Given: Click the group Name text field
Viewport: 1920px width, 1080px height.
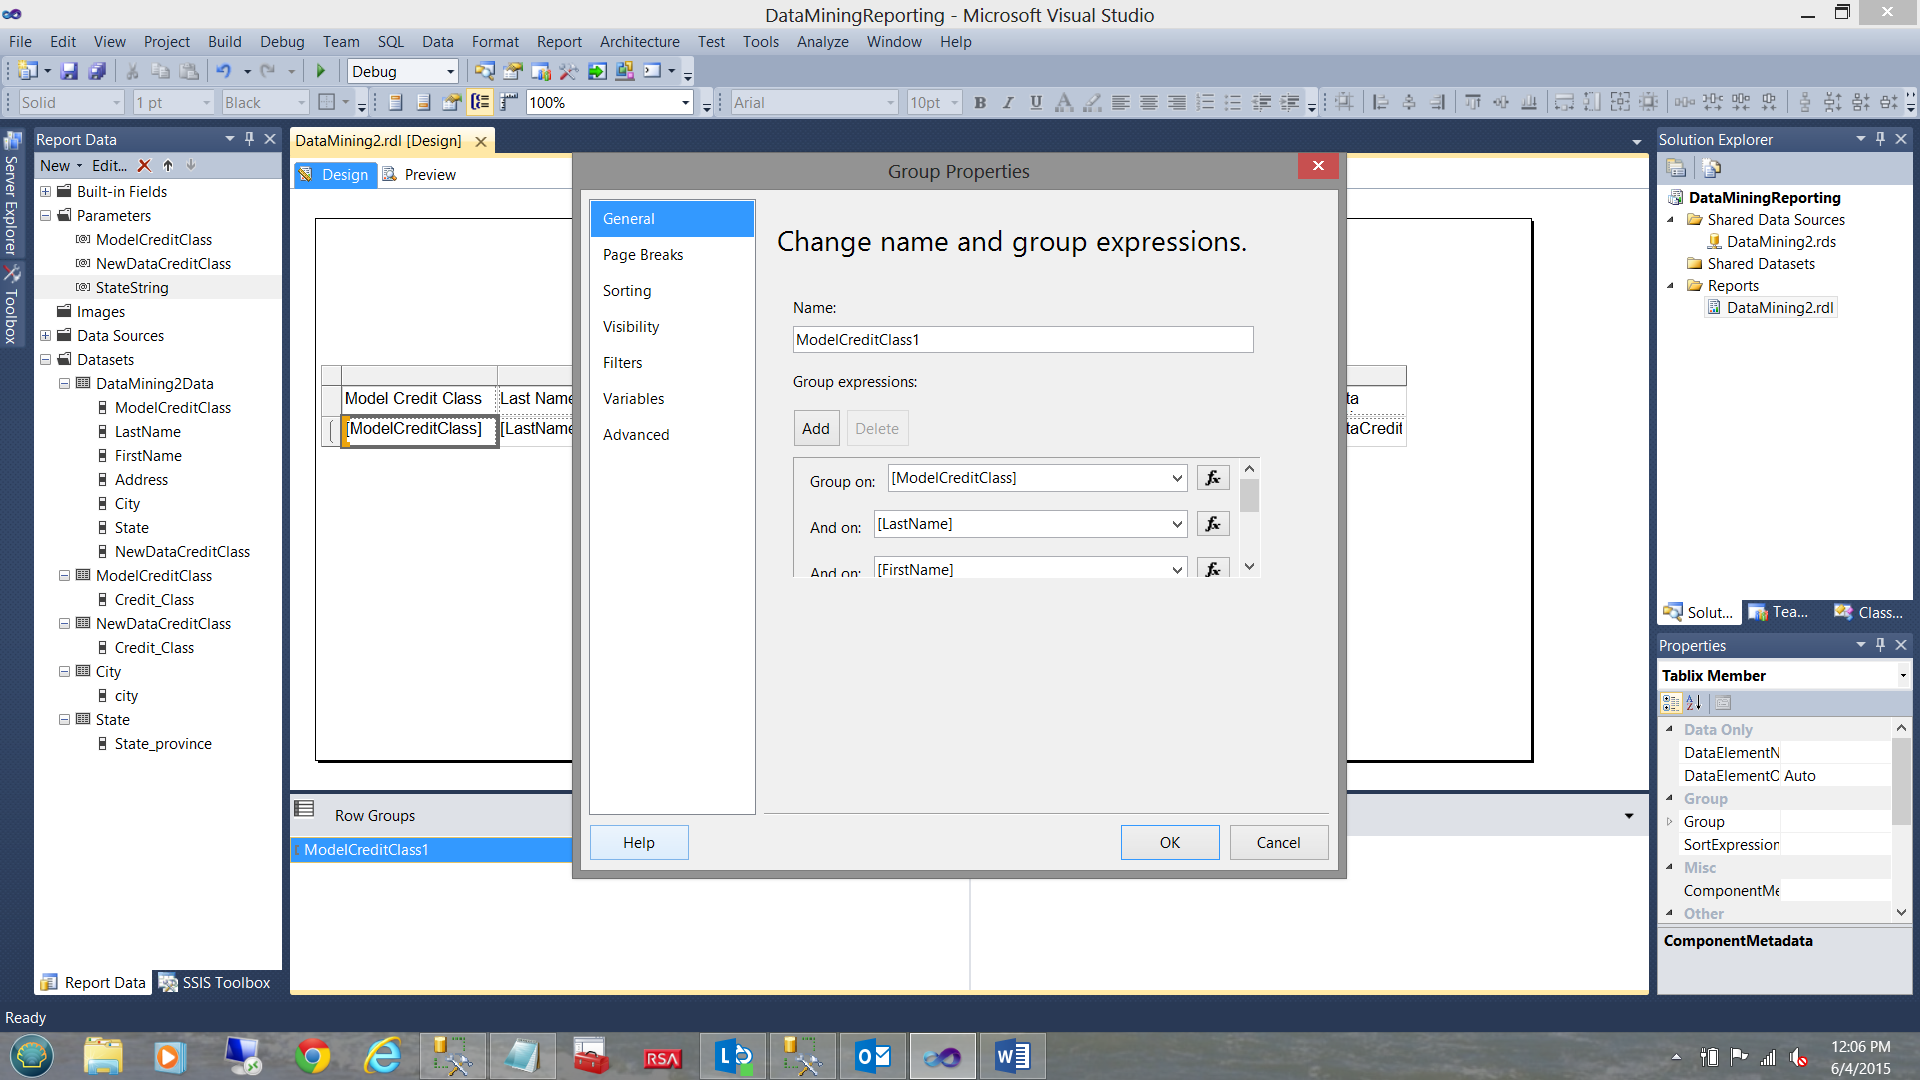Looking at the screenshot, I should [x=1022, y=340].
